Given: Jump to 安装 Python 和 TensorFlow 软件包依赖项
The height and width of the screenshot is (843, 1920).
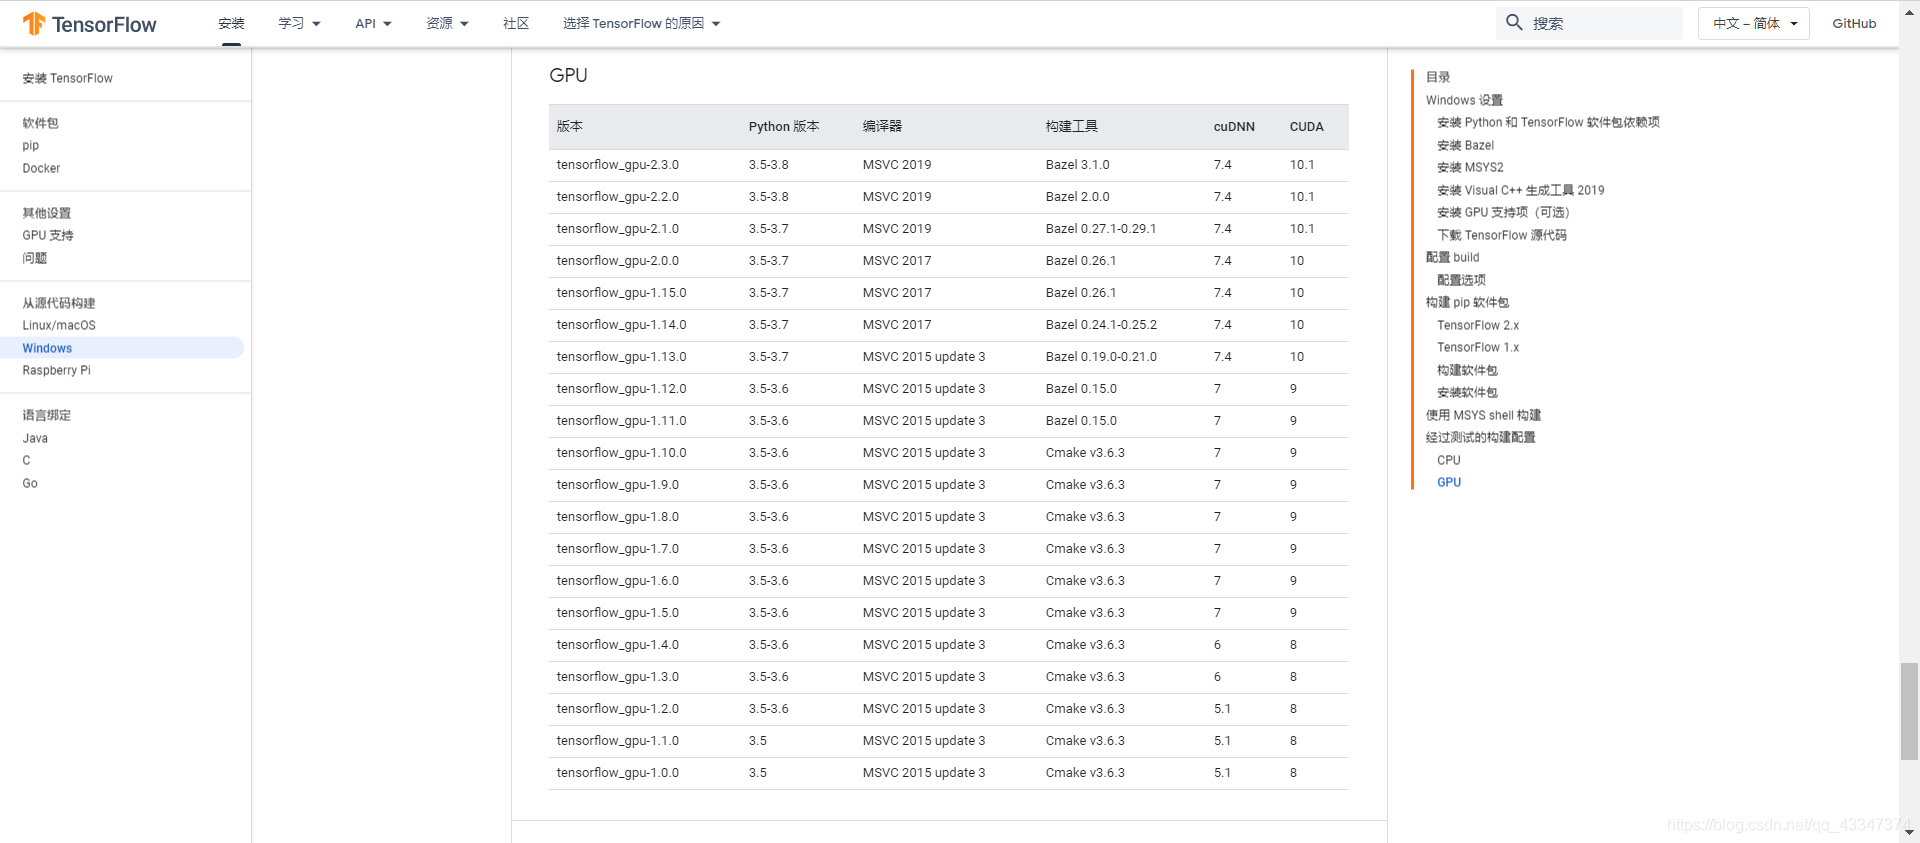Looking at the screenshot, I should (x=1548, y=122).
